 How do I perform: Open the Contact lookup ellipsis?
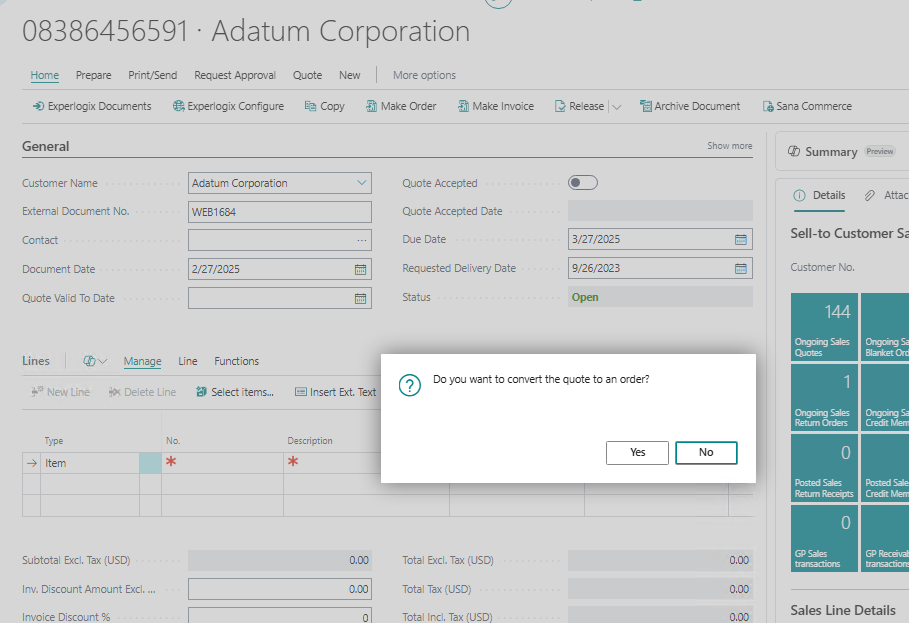tap(362, 240)
